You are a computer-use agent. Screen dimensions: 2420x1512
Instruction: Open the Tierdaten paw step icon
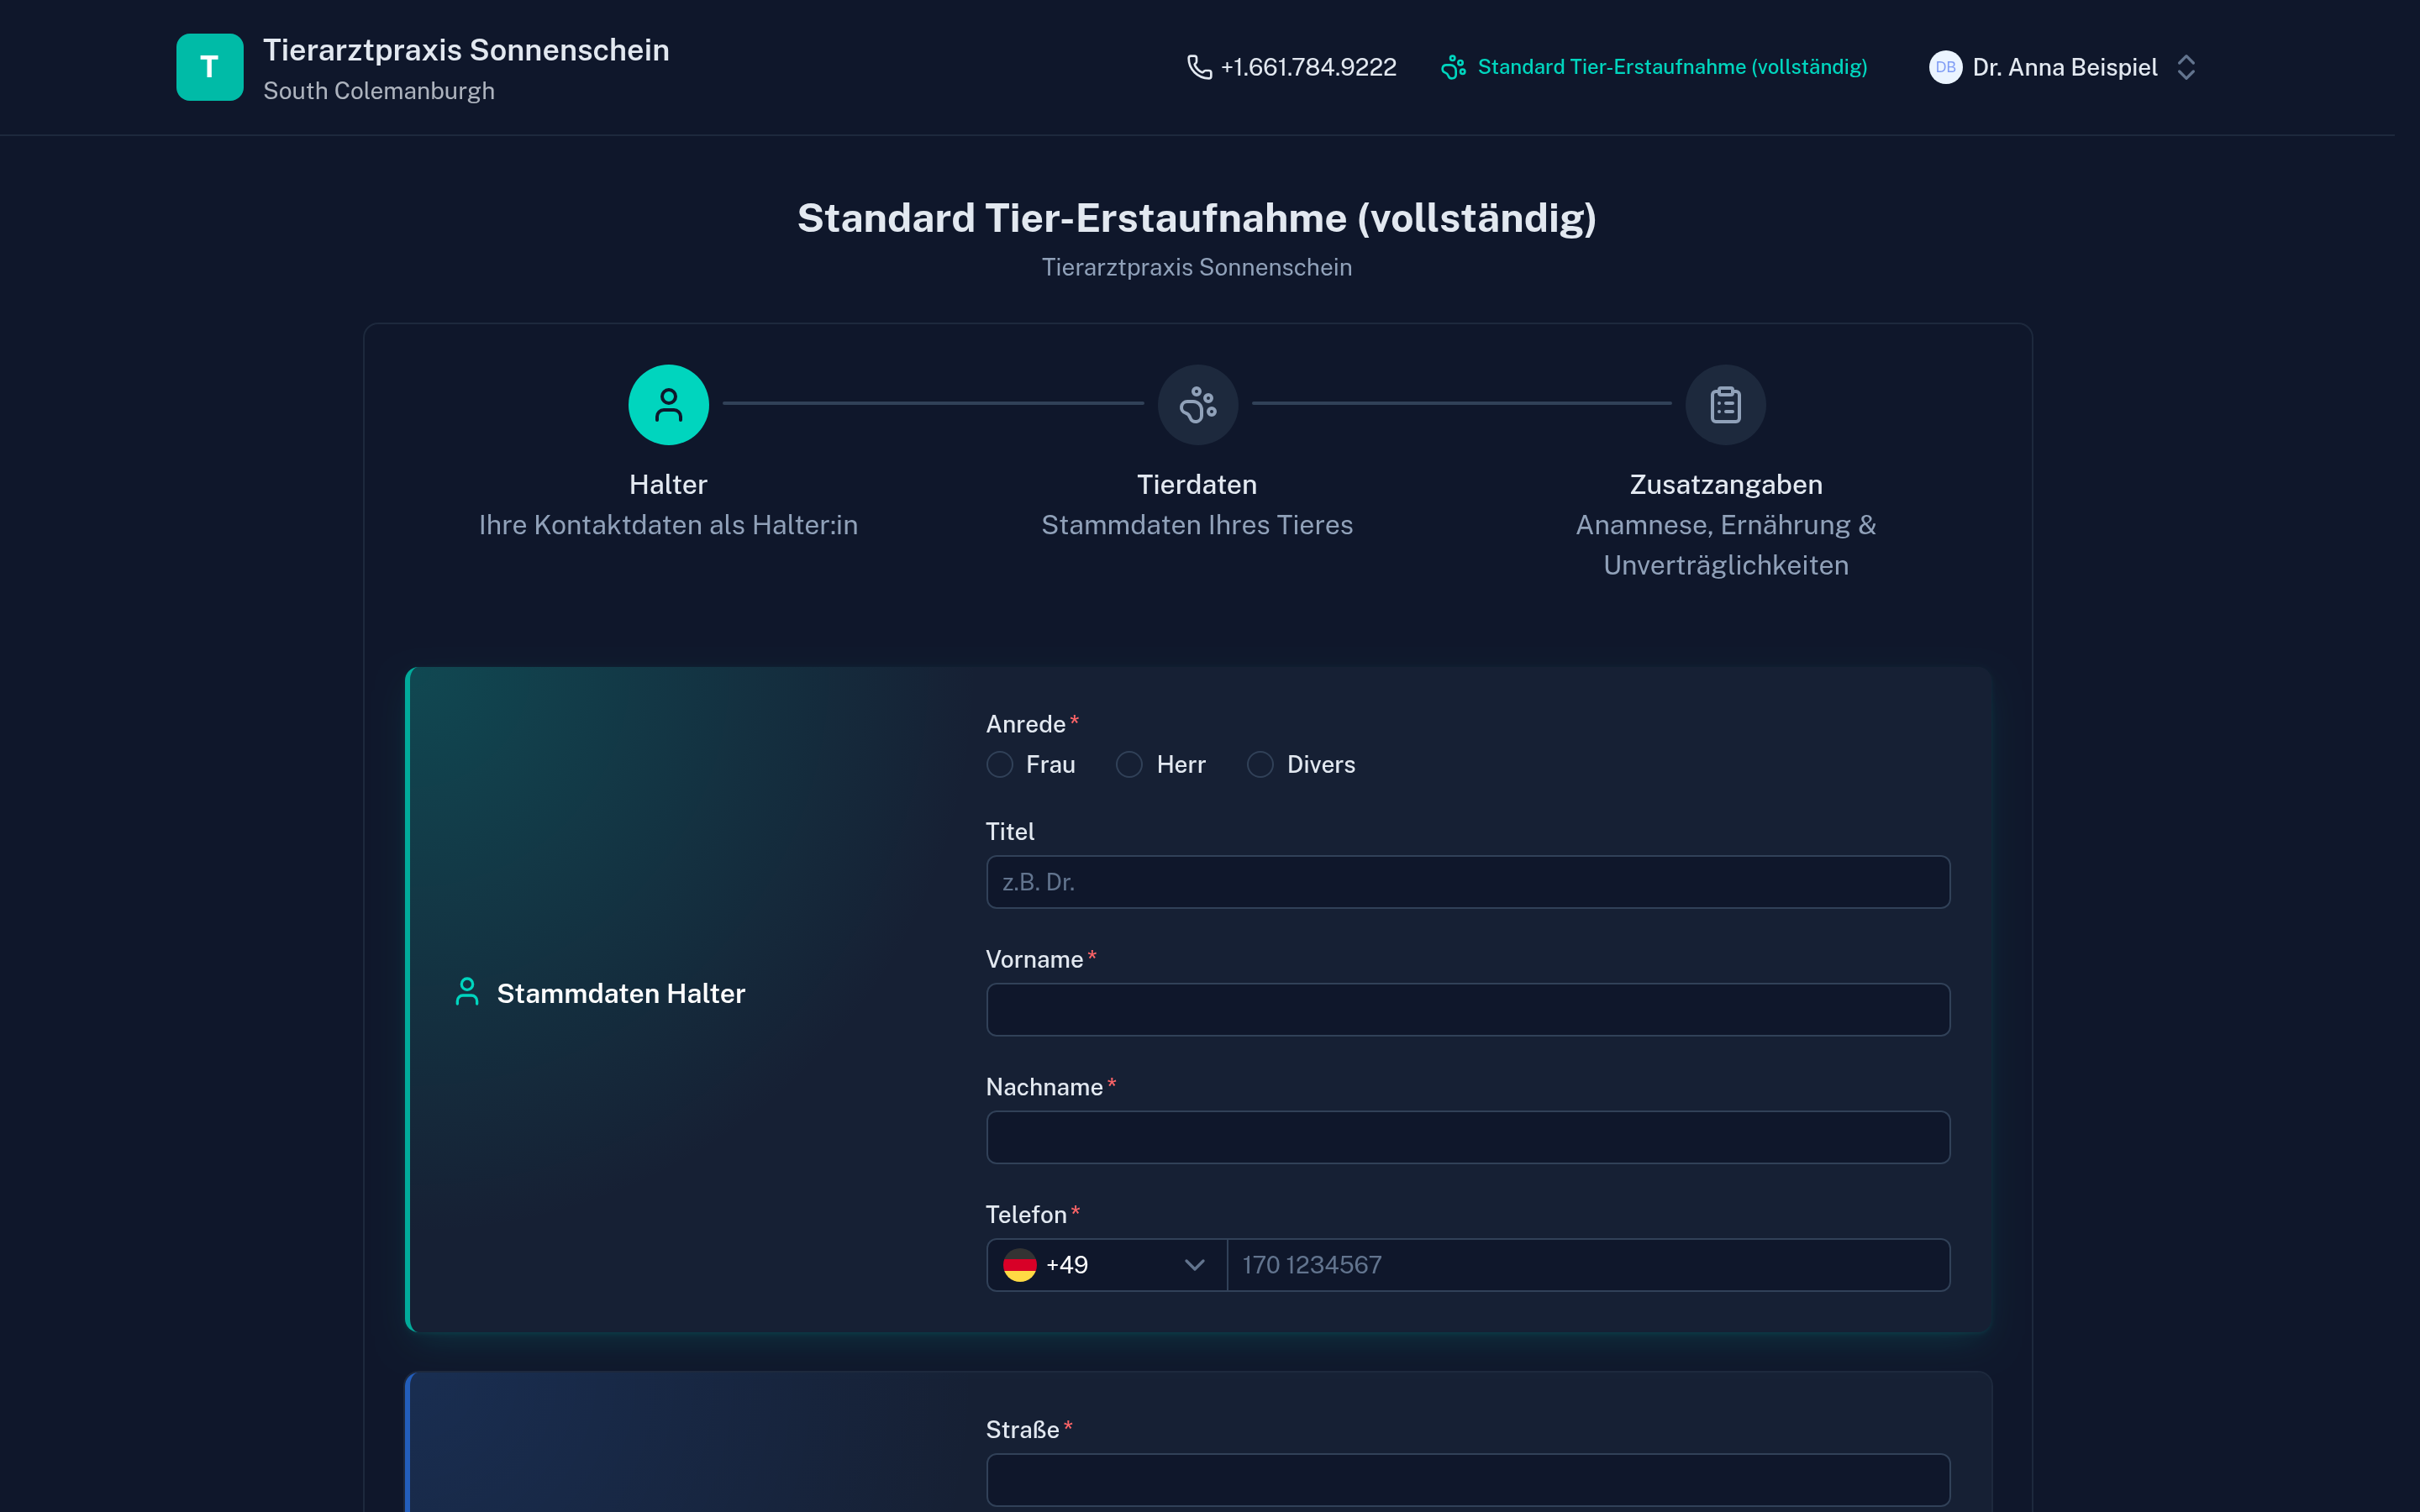1197,404
